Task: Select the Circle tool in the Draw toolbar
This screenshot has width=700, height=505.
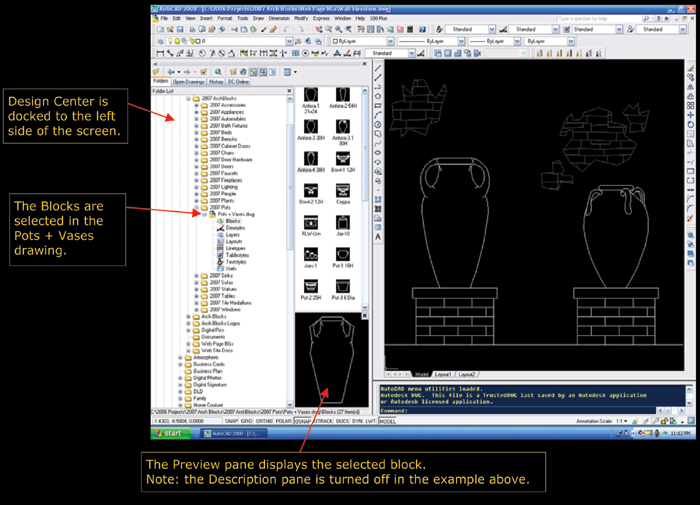Action: [378, 125]
